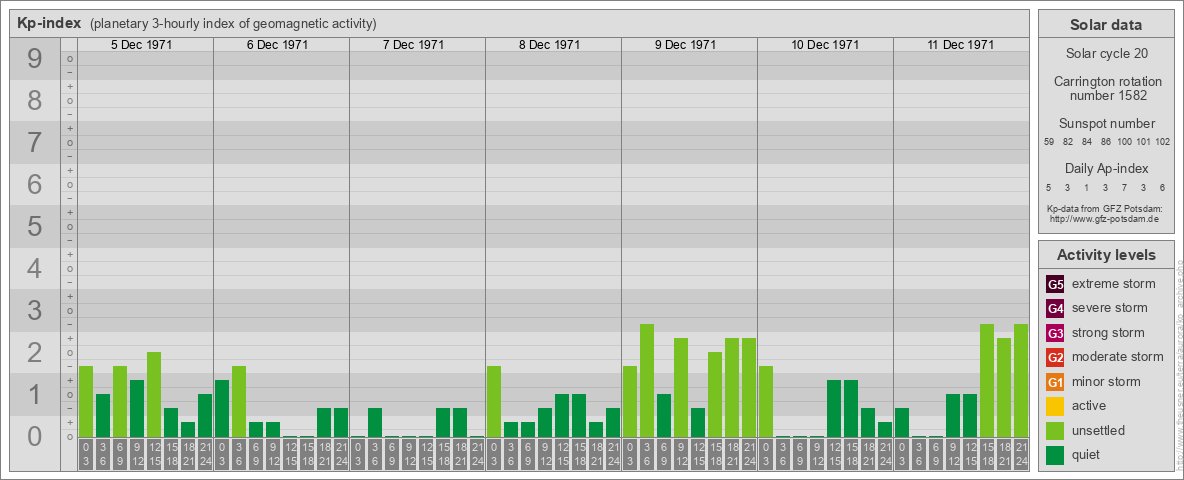Click the 0 3 time slot under 5 Dec
Viewport: 1184px width, 480px height.
click(x=85, y=455)
